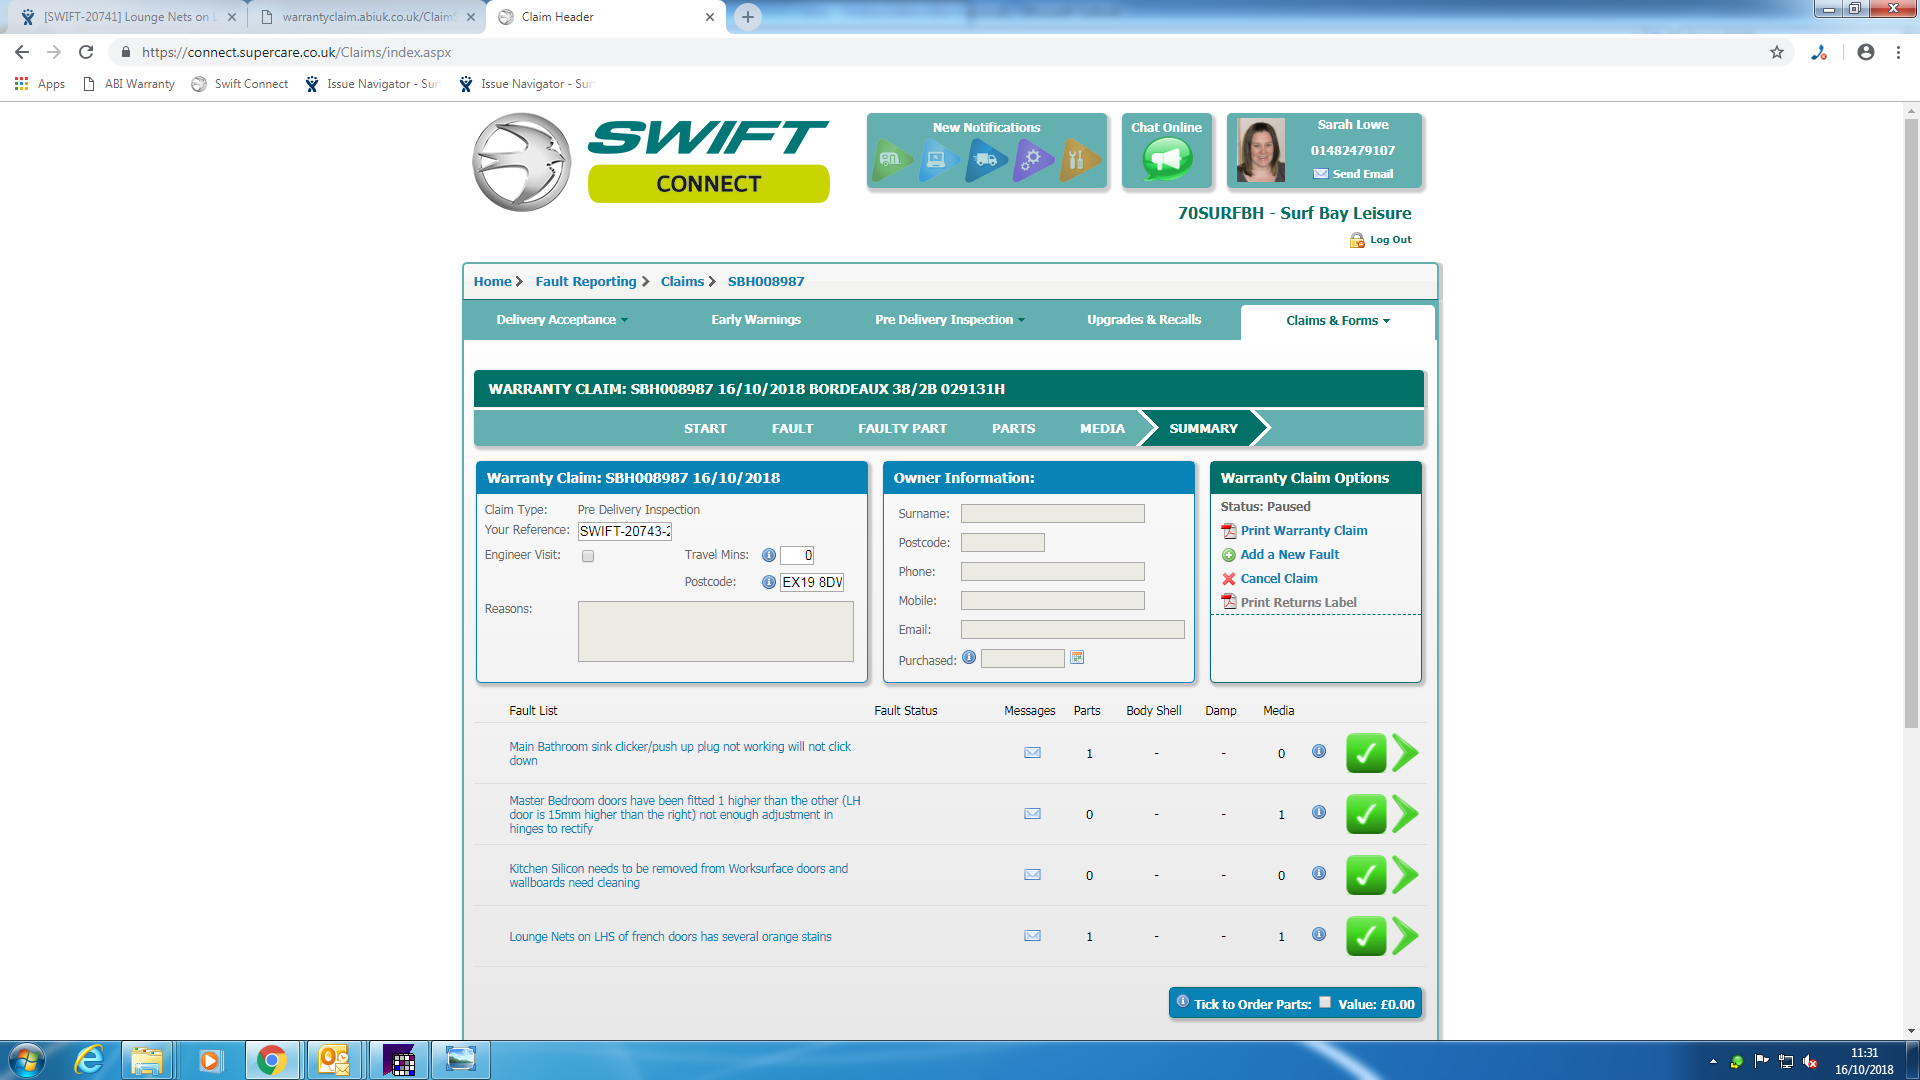Toggle the Engineer Visit checkbox
This screenshot has width=1920, height=1080.
(x=588, y=556)
